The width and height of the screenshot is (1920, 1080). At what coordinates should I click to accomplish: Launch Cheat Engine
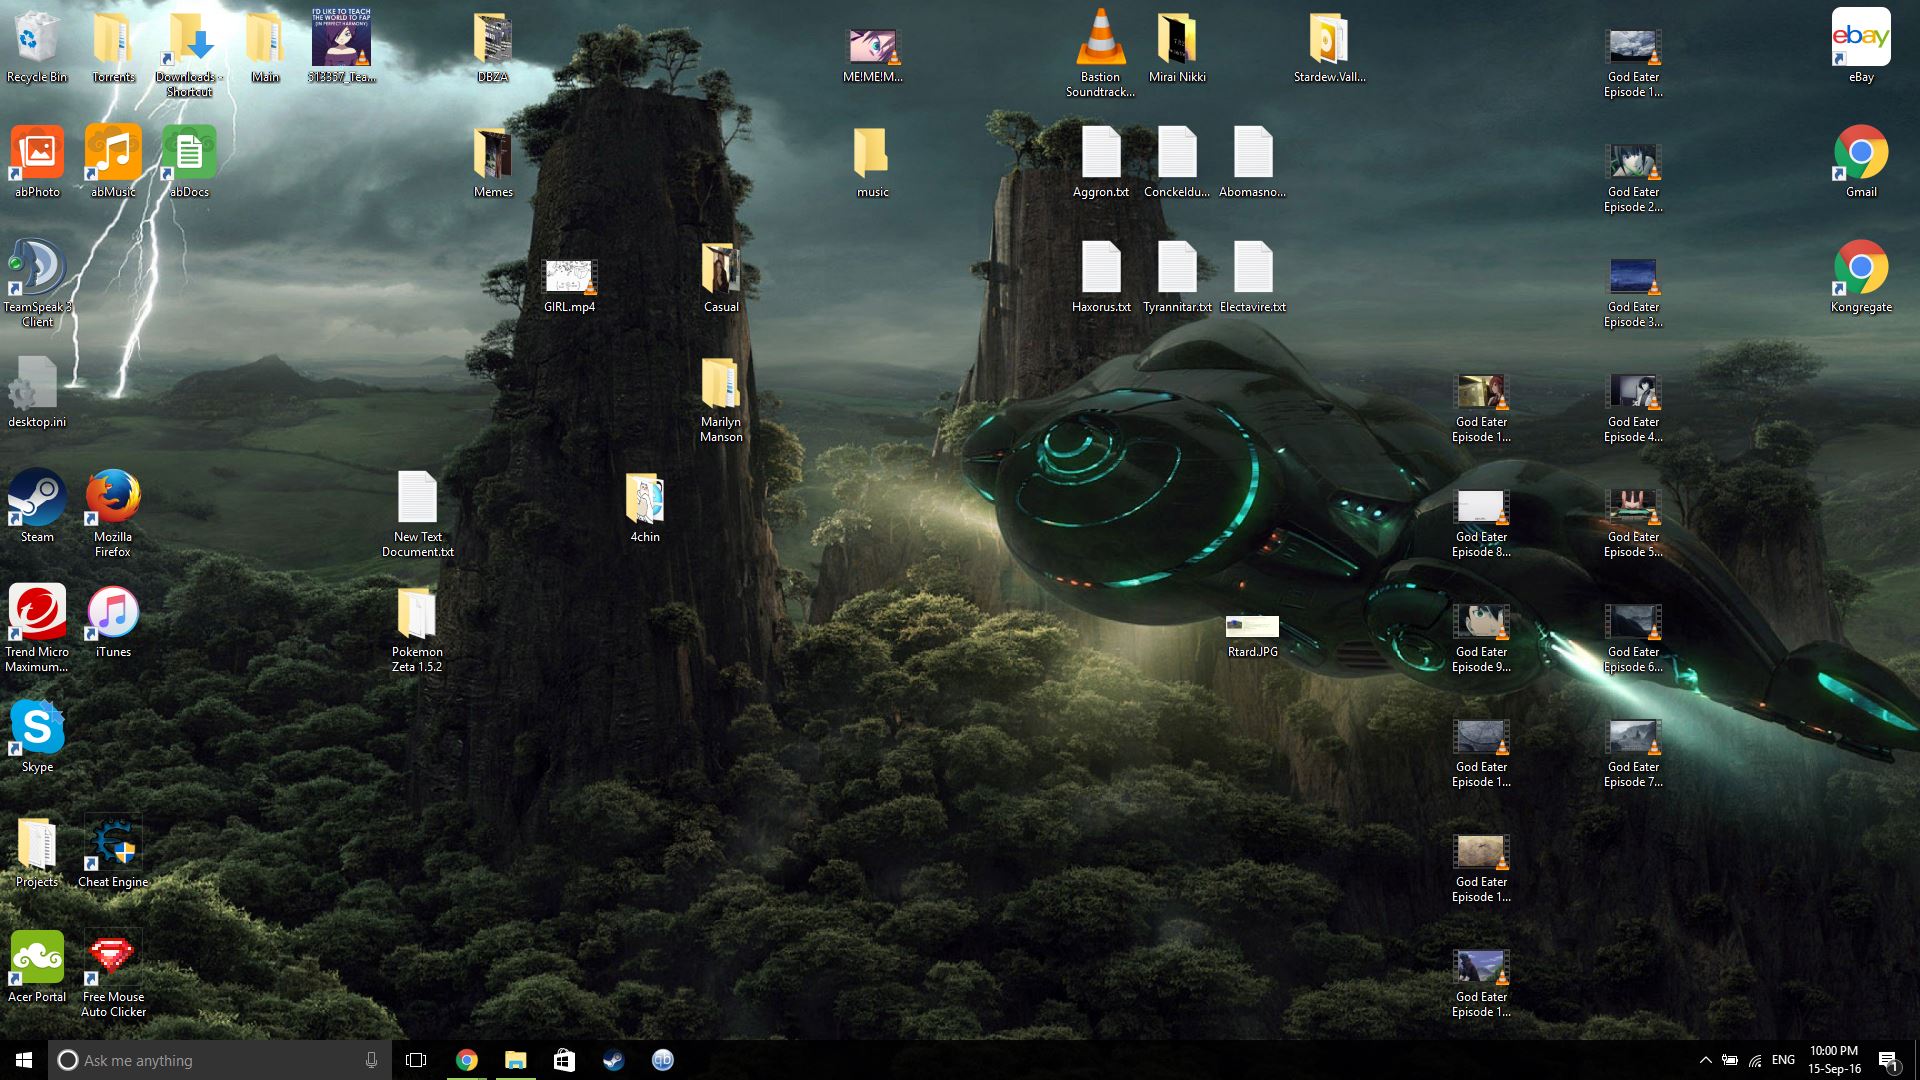tap(113, 852)
